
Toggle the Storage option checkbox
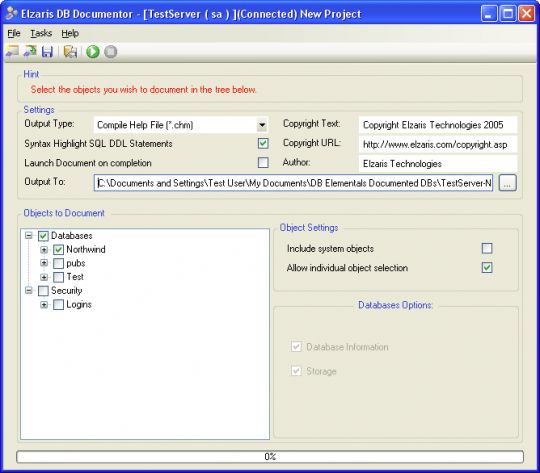click(x=296, y=371)
